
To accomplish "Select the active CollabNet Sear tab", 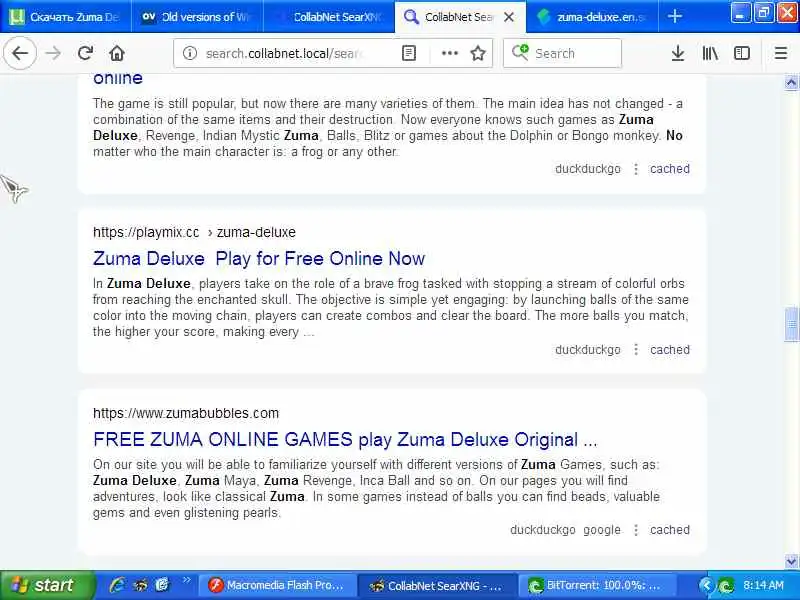I will click(459, 17).
